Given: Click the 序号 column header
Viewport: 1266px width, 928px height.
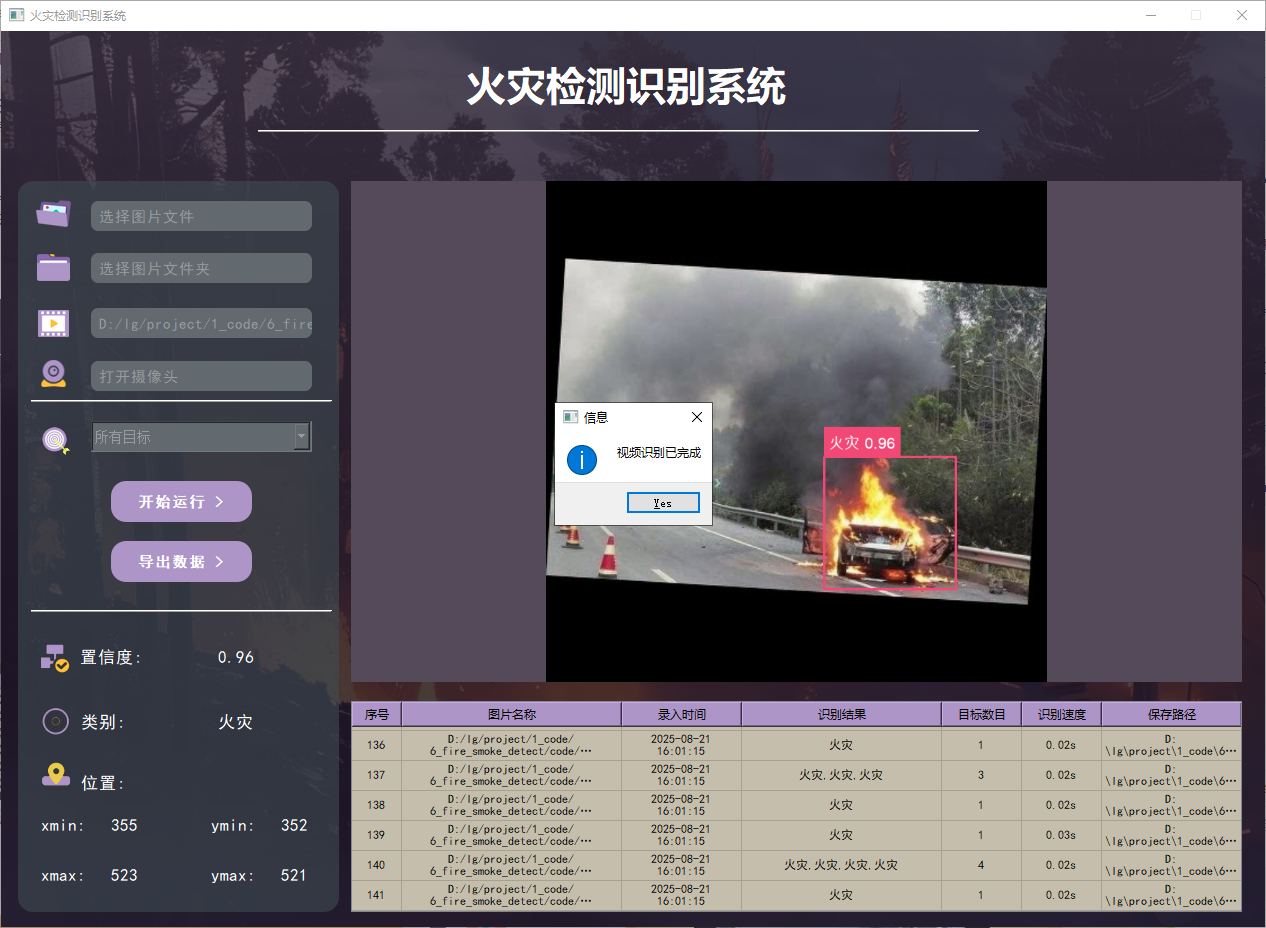Looking at the screenshot, I should click(376, 714).
